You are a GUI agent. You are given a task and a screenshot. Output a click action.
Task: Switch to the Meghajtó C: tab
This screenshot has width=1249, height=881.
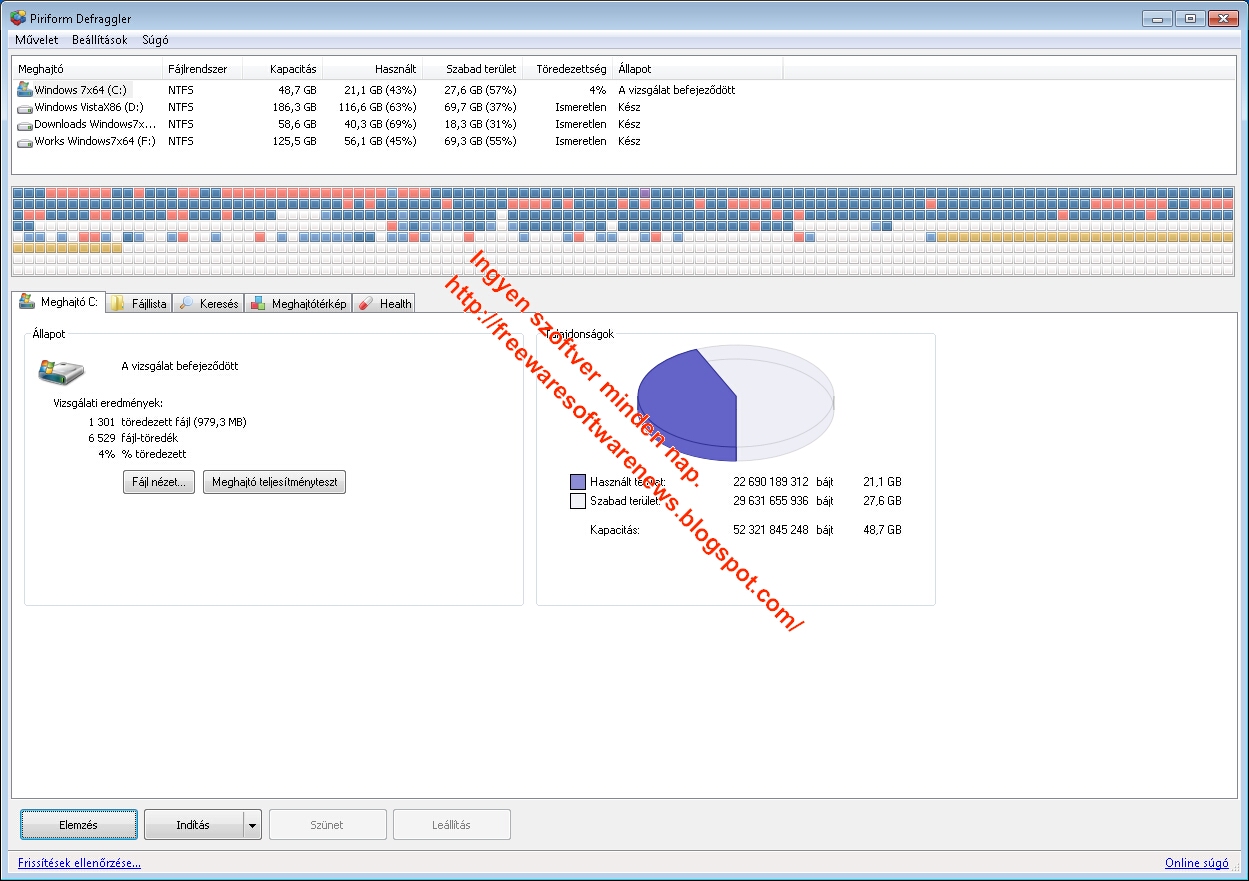(59, 301)
